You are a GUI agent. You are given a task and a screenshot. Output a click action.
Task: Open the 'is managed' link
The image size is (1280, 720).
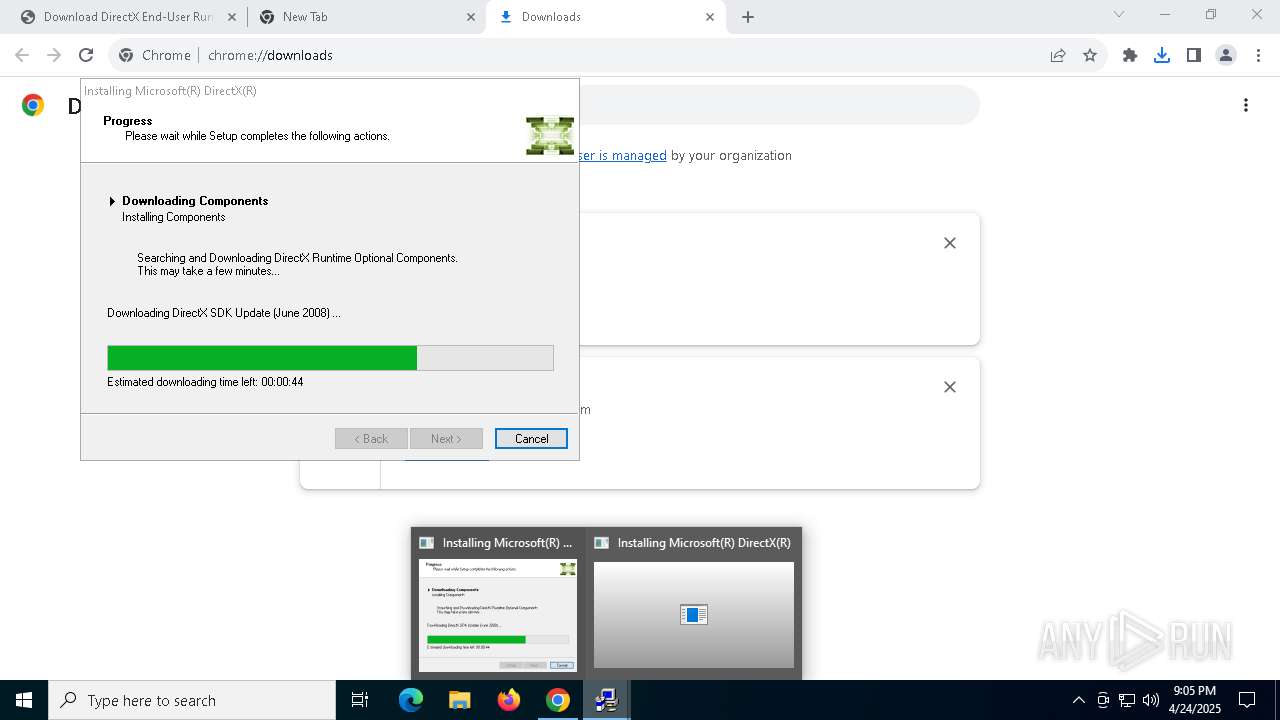[623, 155]
